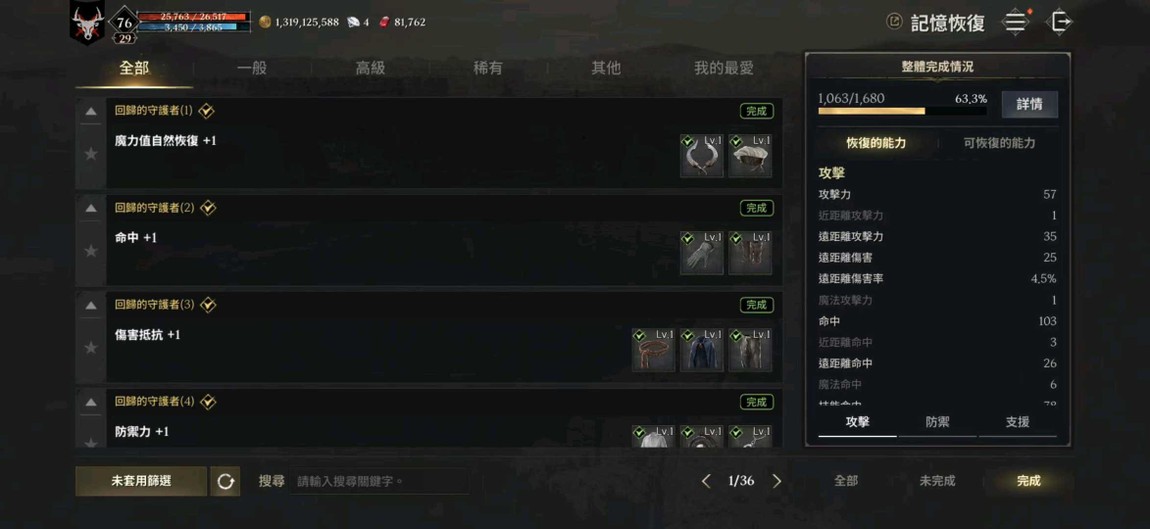Click the search keyword input field

(379, 481)
